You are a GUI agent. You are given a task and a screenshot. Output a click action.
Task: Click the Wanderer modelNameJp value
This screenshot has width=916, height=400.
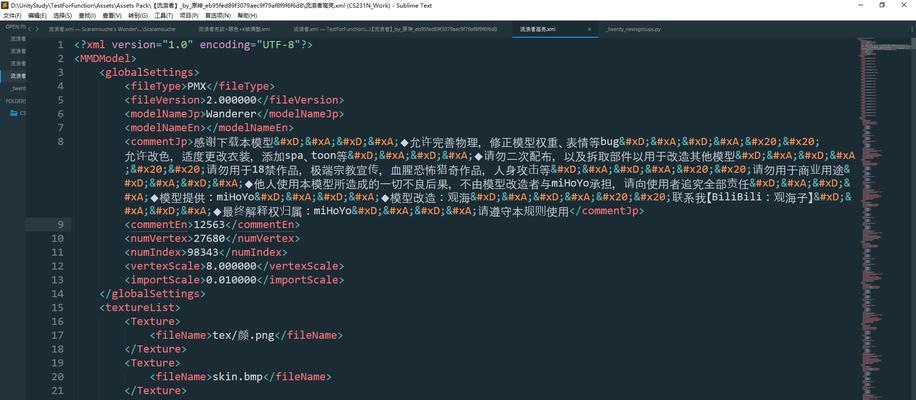(x=231, y=114)
